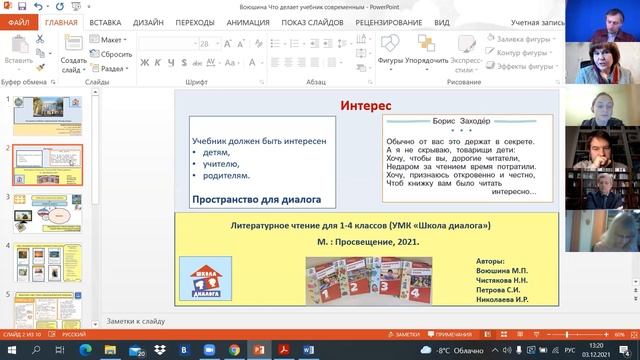Click the Фигуры shapes icon
The width and height of the screenshot is (640, 360).
[390, 44]
